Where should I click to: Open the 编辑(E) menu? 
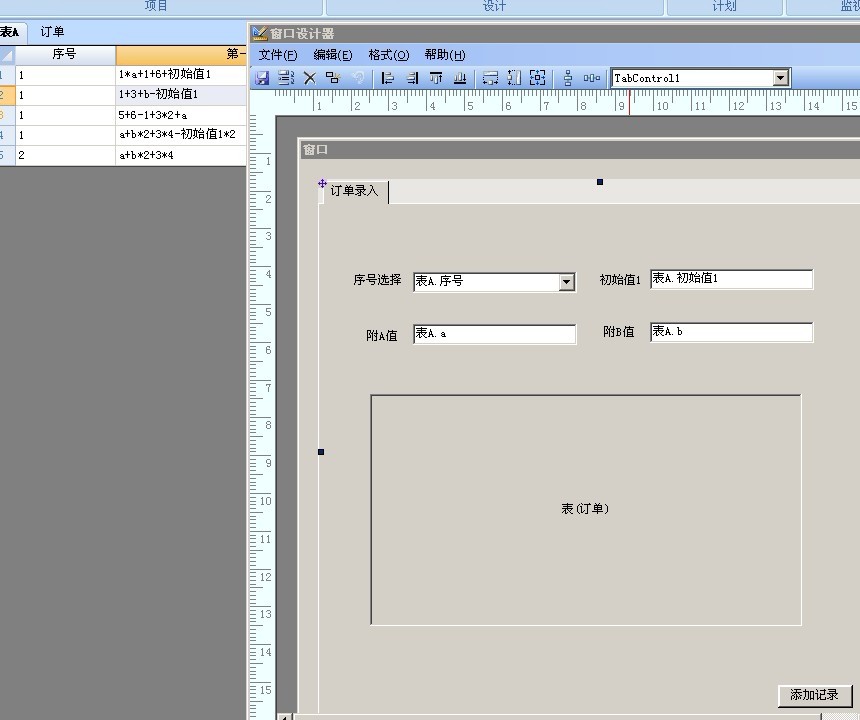pos(333,55)
